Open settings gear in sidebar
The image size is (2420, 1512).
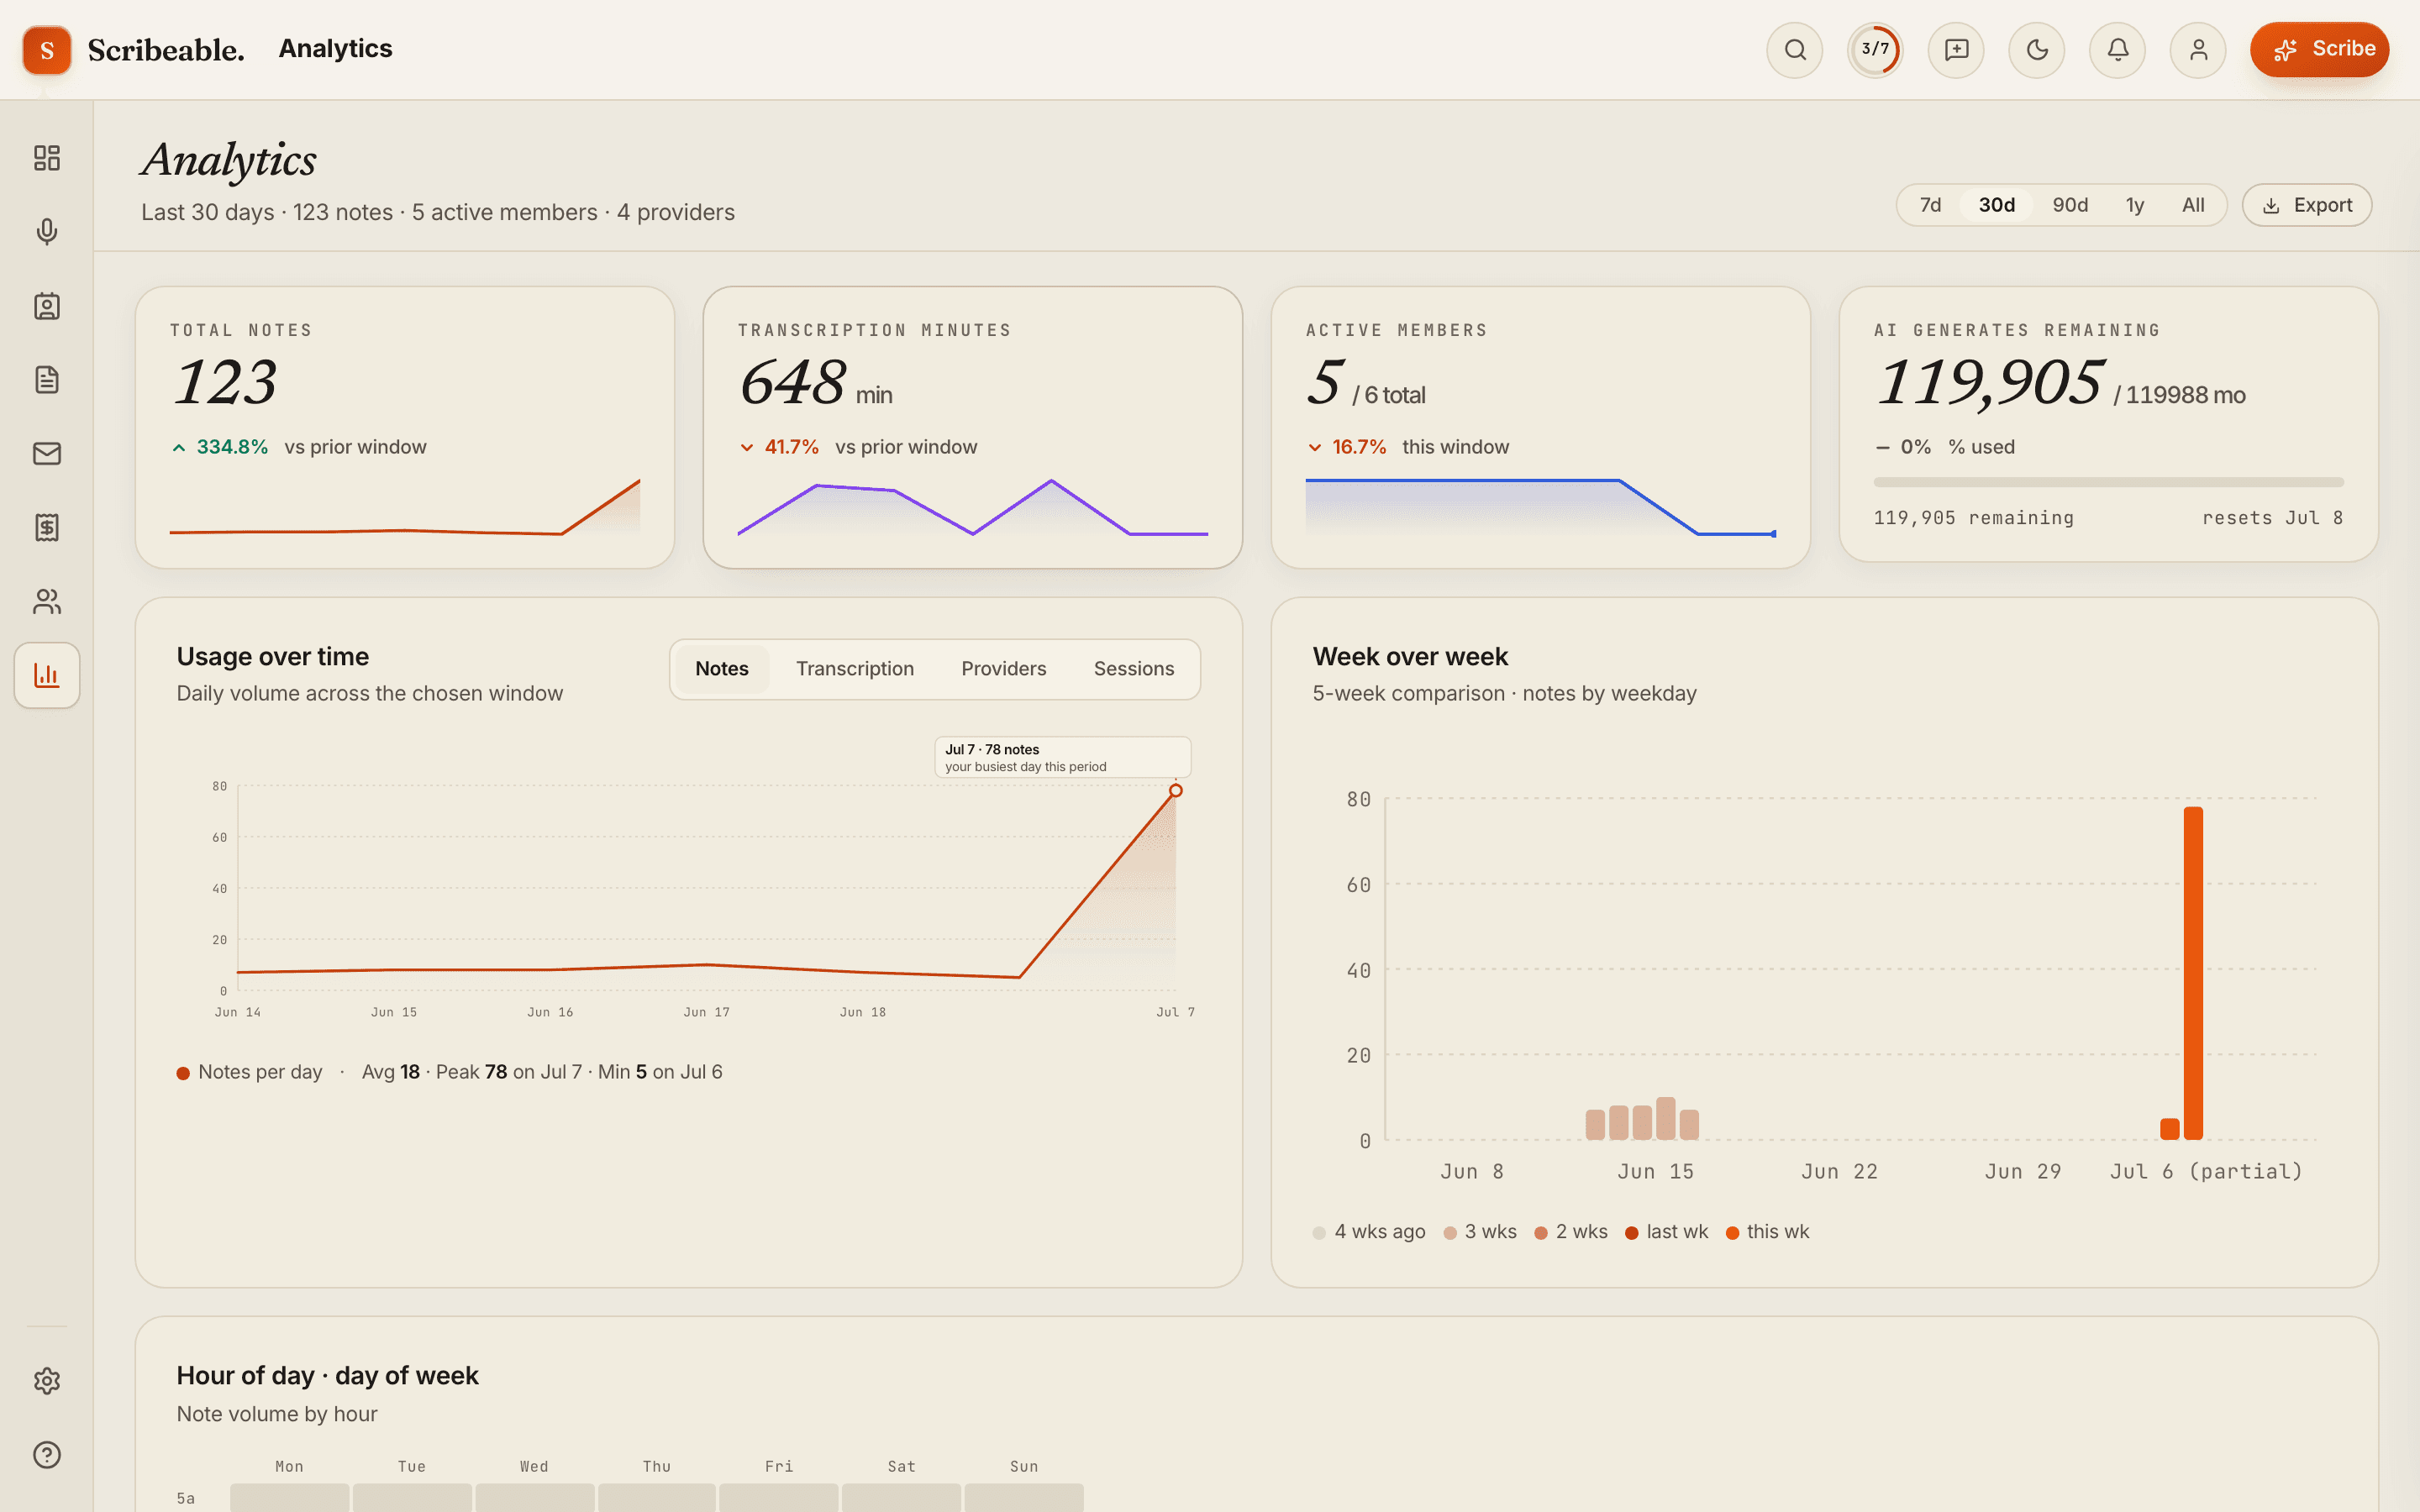(47, 1381)
